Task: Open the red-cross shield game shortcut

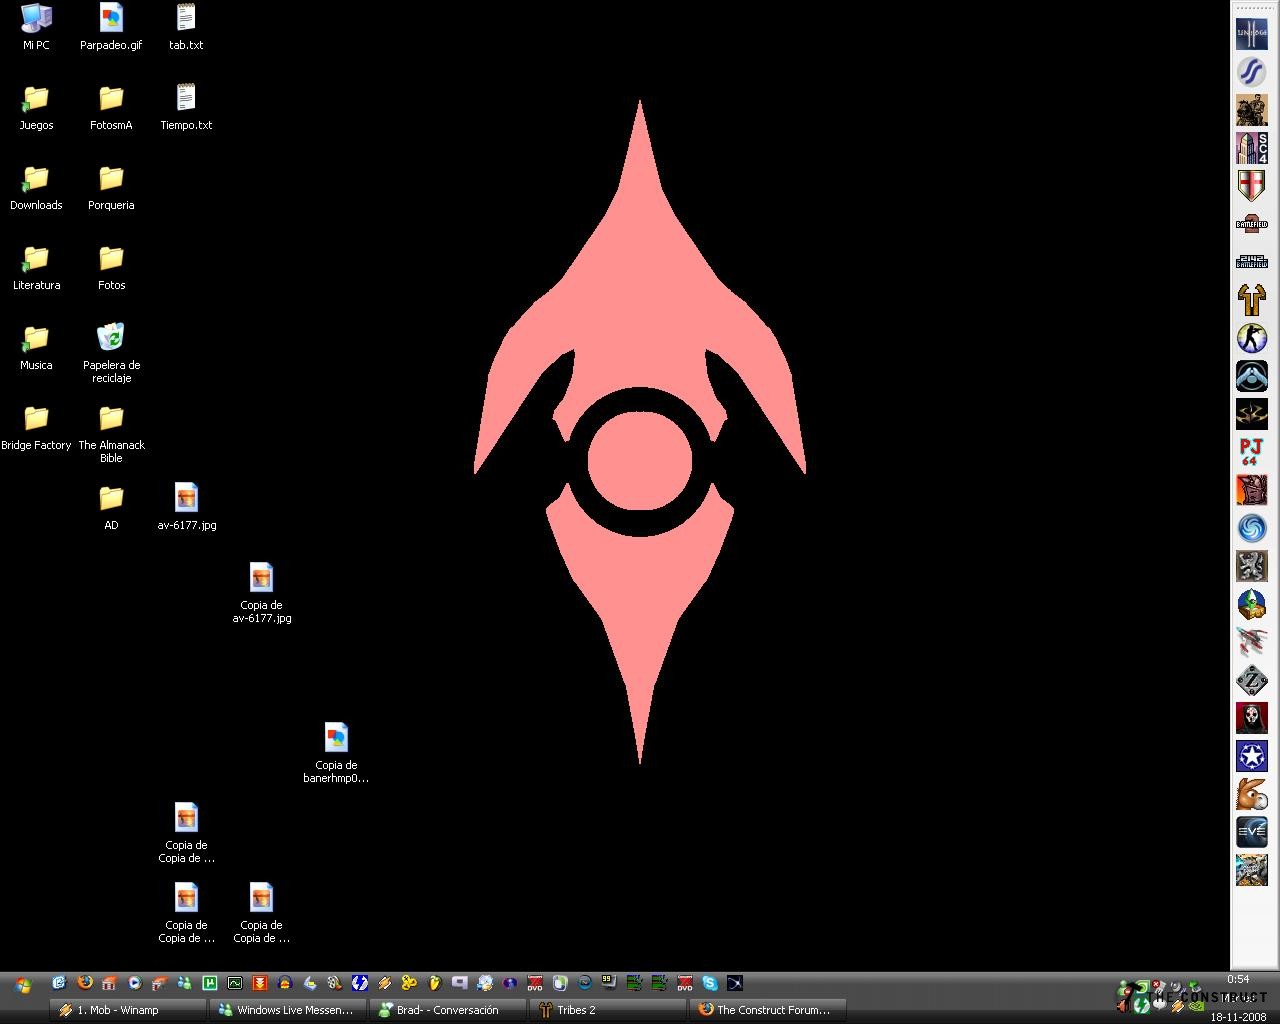Action: click(1251, 185)
